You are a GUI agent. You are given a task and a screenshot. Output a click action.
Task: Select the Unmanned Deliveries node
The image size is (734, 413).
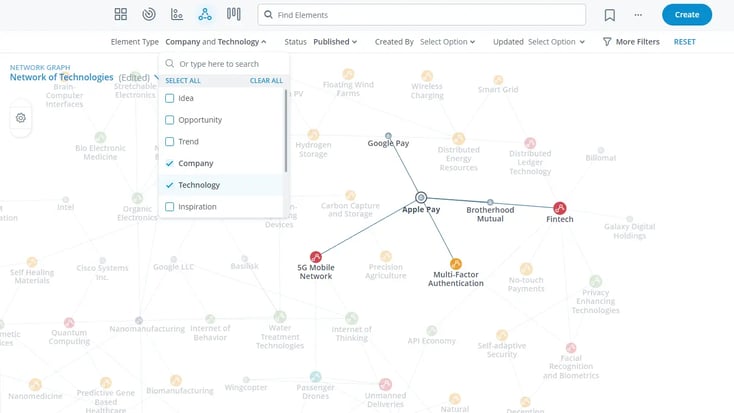(x=385, y=384)
